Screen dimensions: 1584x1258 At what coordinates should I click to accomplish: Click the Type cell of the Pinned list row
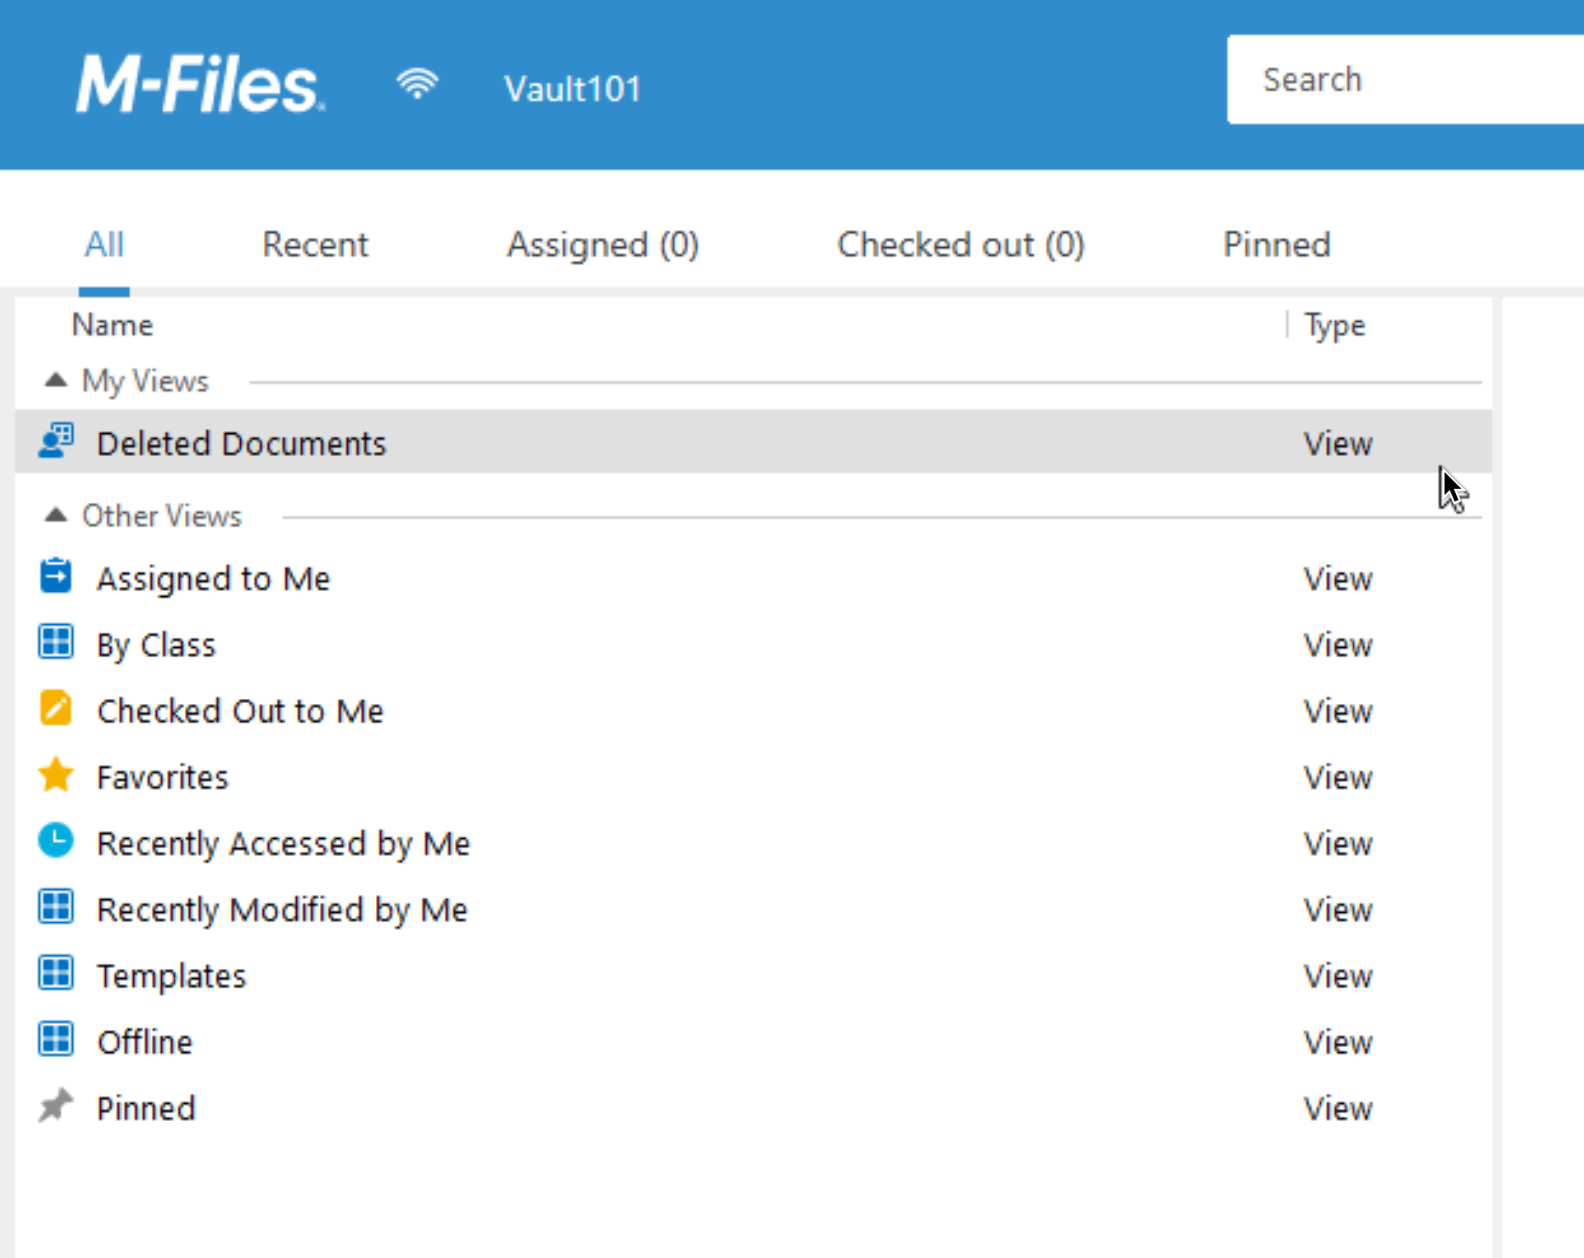pos(1338,1108)
